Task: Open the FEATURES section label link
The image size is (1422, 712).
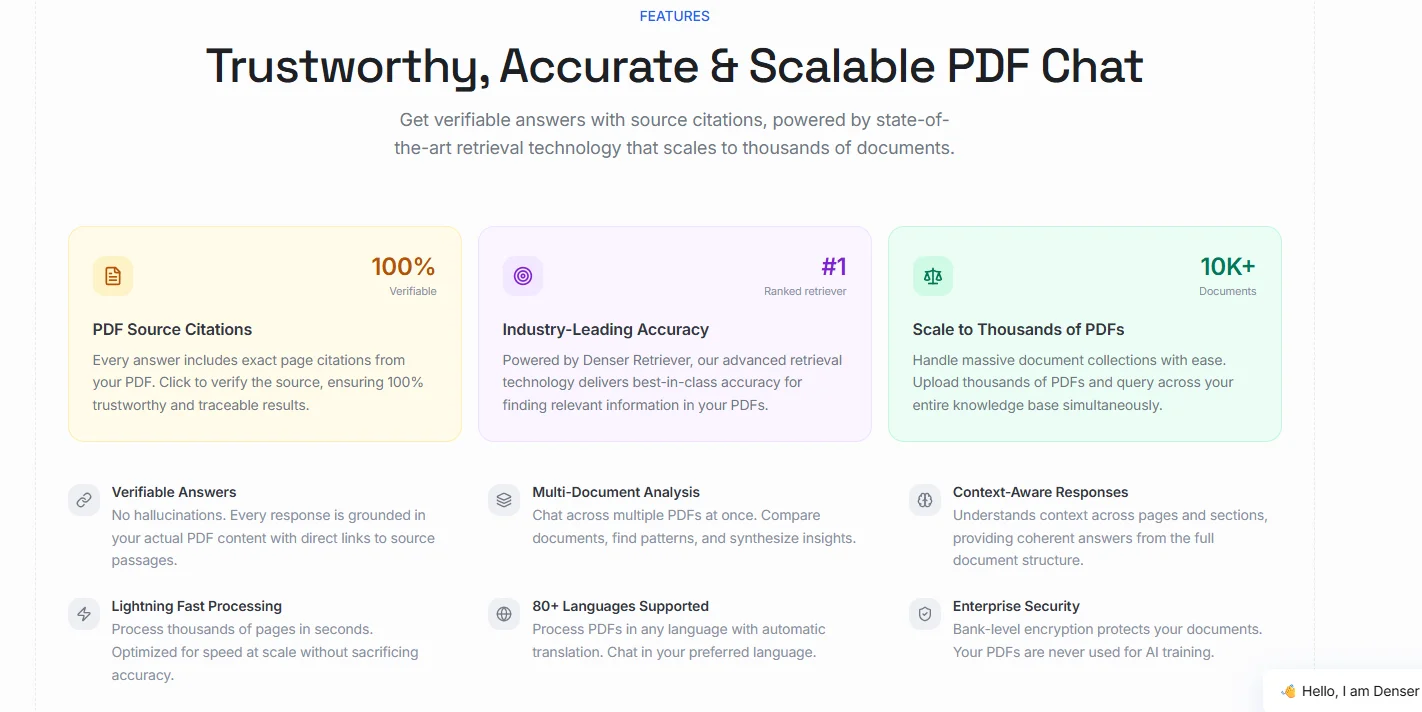Action: (x=674, y=15)
